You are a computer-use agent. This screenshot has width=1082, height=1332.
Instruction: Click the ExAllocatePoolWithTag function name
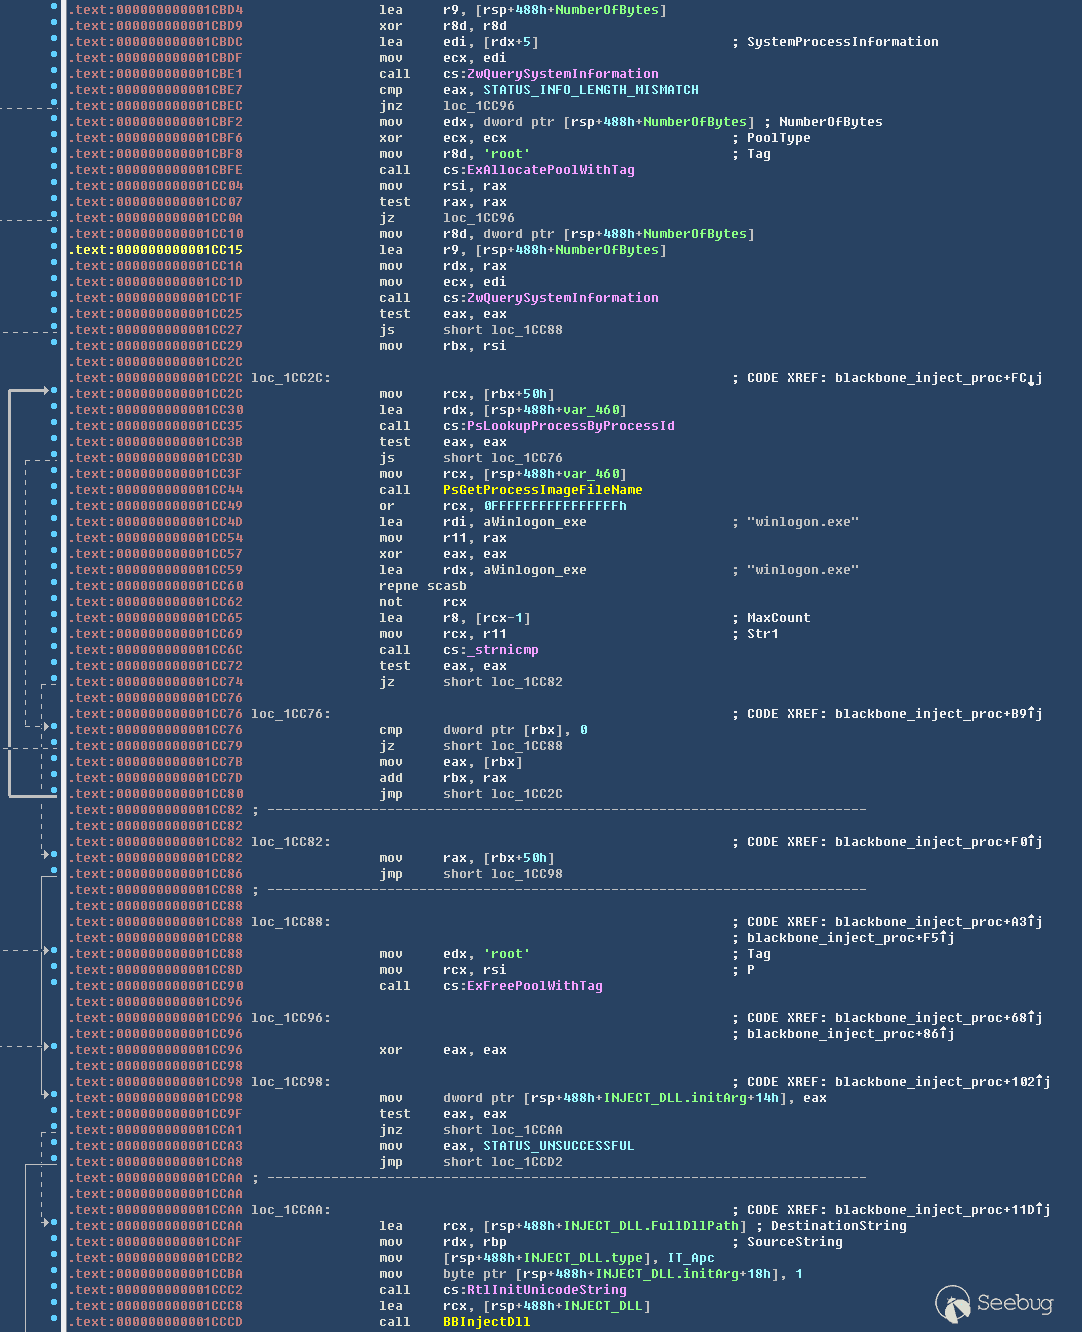pos(551,170)
